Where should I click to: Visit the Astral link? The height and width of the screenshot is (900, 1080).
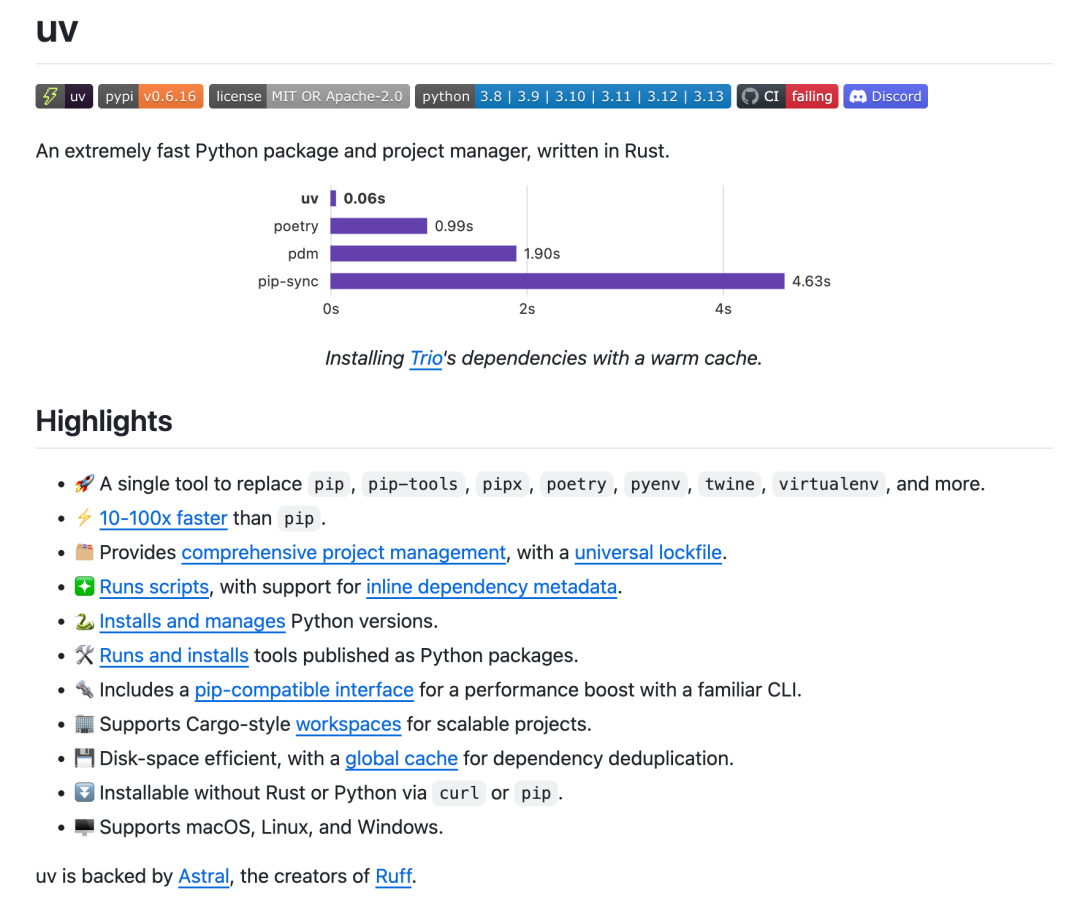(204, 877)
